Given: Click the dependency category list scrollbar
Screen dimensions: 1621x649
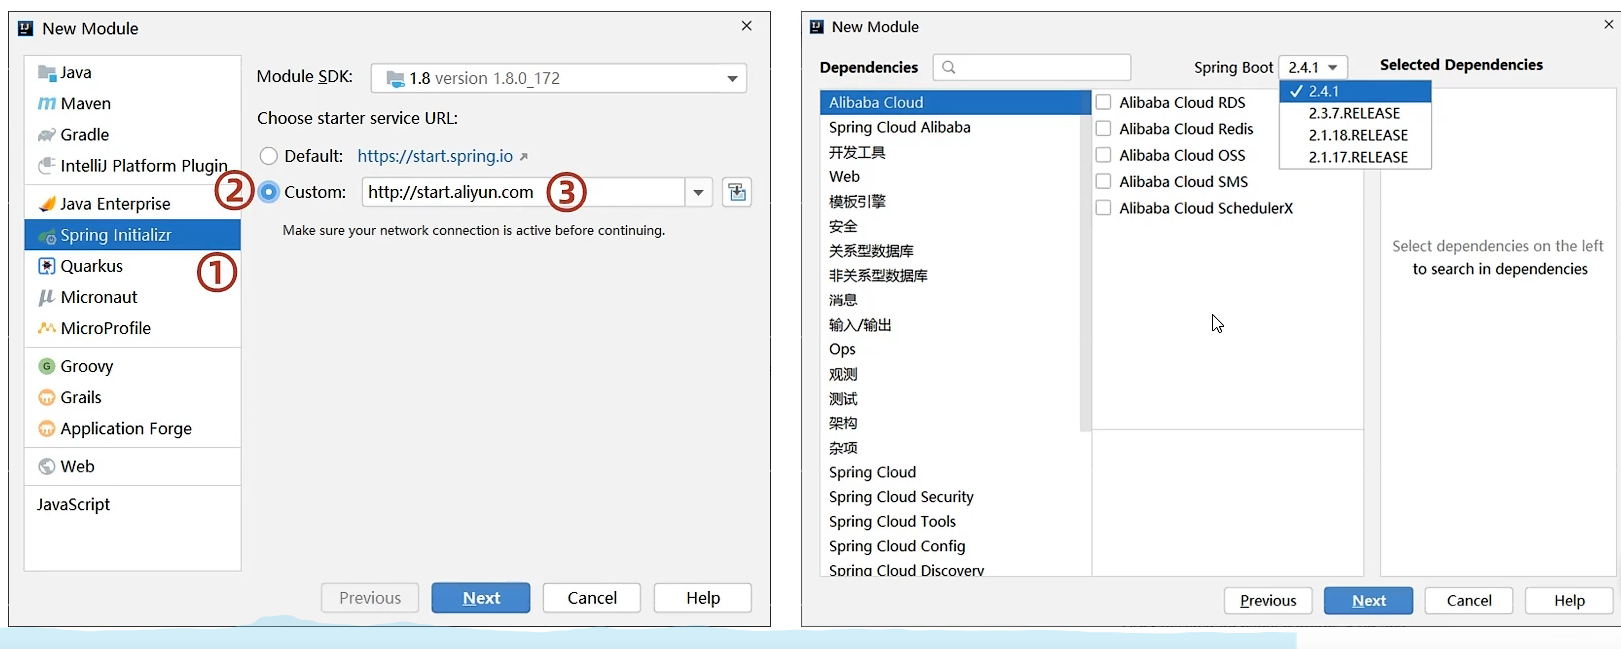Looking at the screenshot, I should click(x=1085, y=262).
